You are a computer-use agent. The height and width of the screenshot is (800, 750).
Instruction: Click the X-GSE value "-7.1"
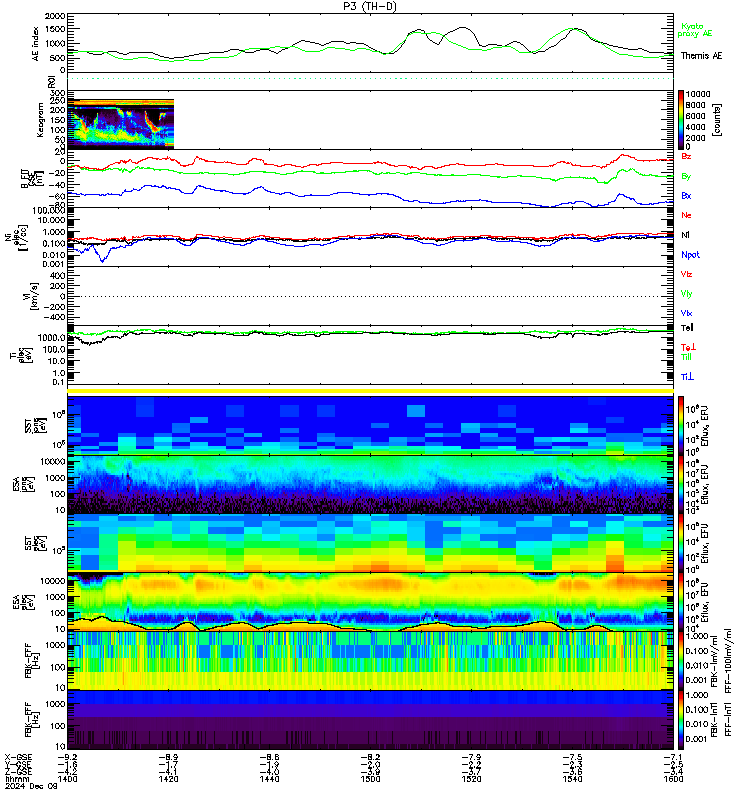click(673, 757)
